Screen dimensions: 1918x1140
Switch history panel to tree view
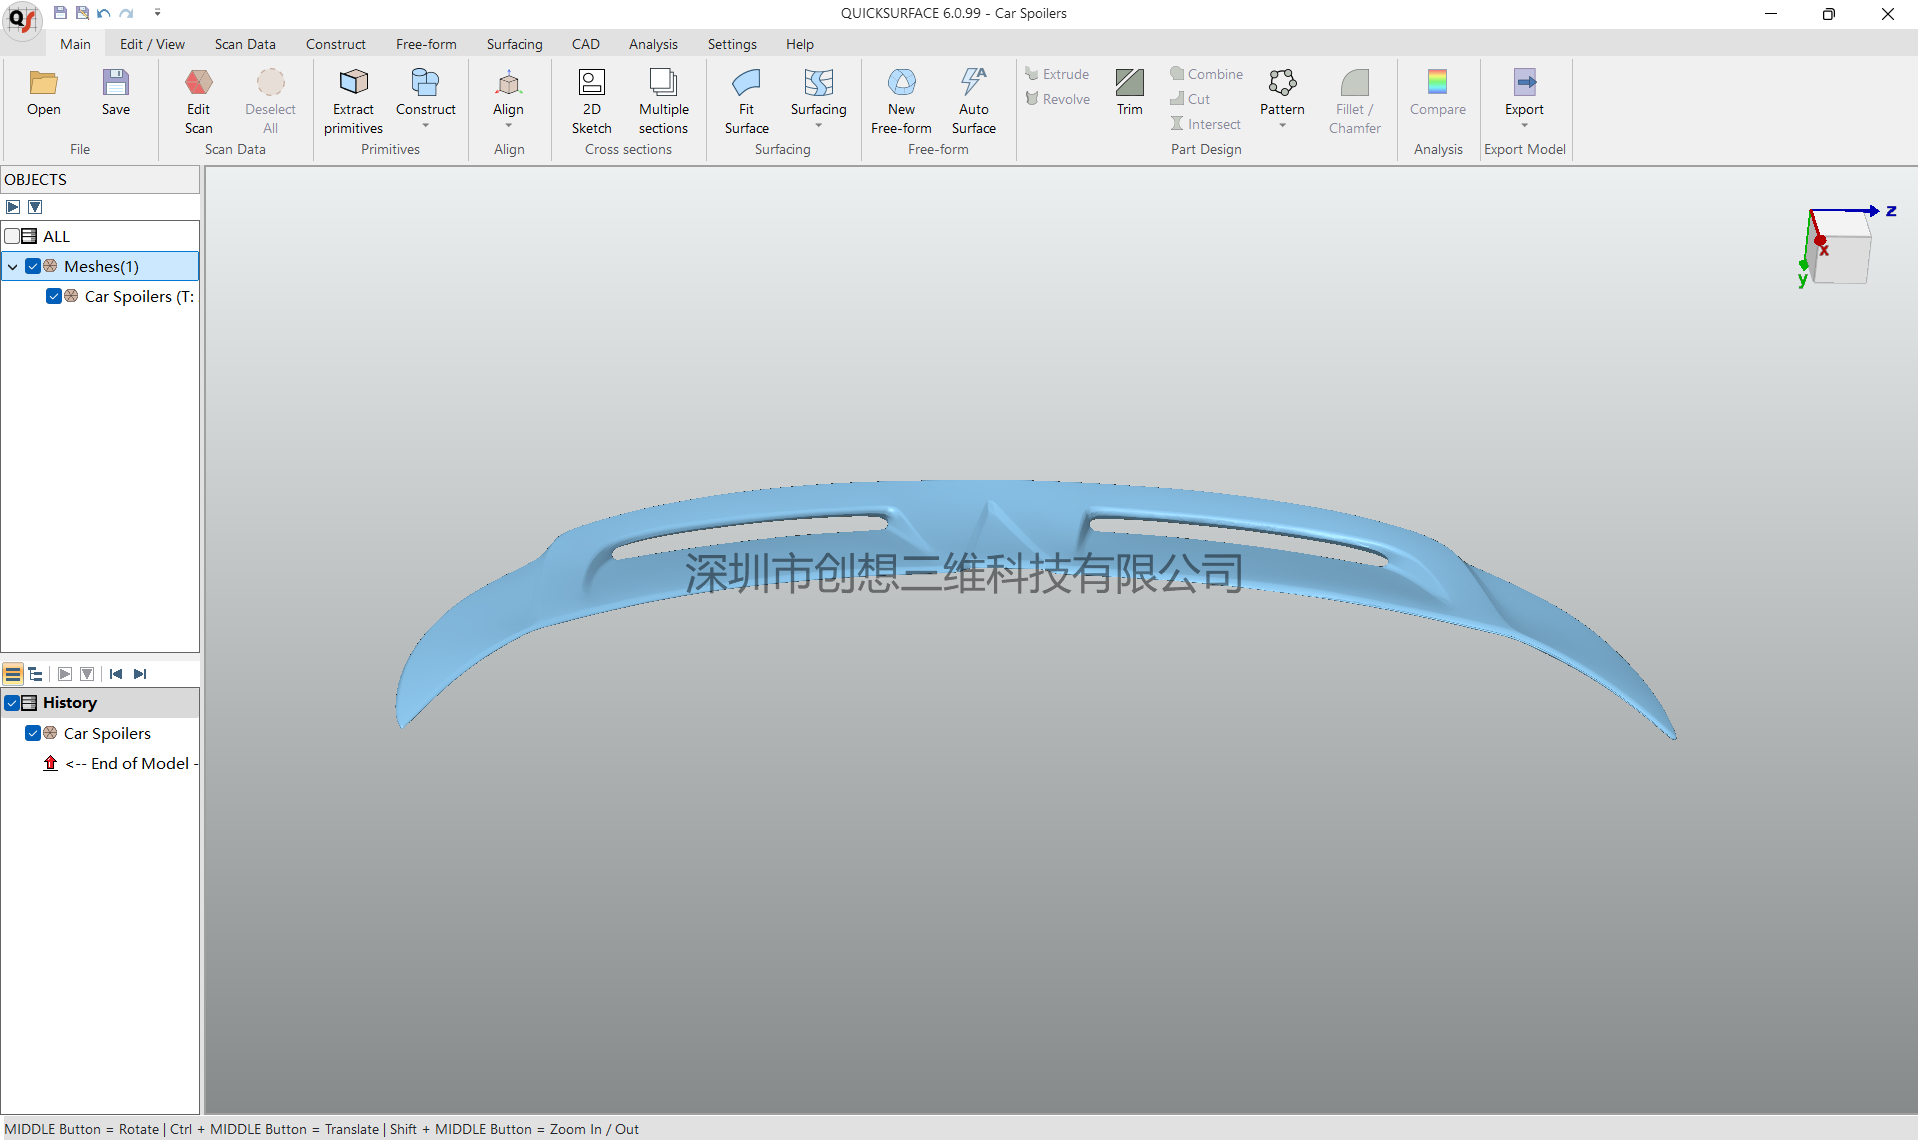pos(36,674)
